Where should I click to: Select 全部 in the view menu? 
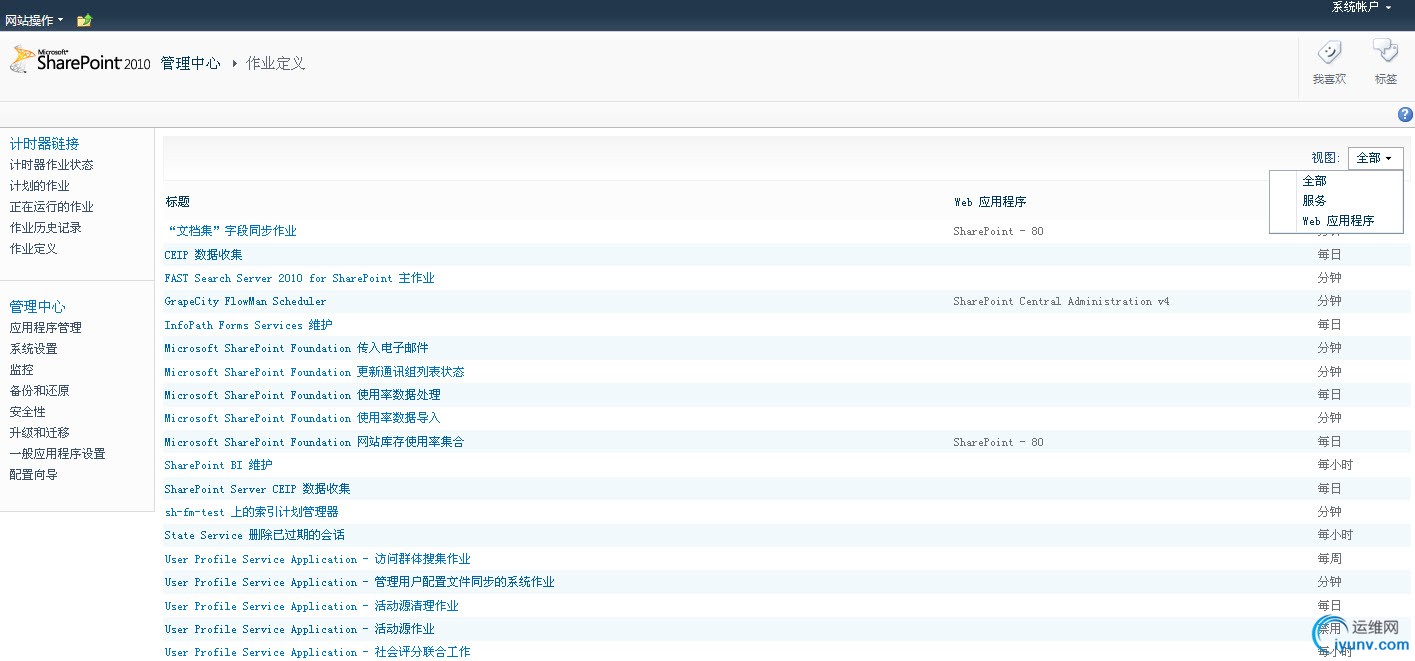point(1314,181)
